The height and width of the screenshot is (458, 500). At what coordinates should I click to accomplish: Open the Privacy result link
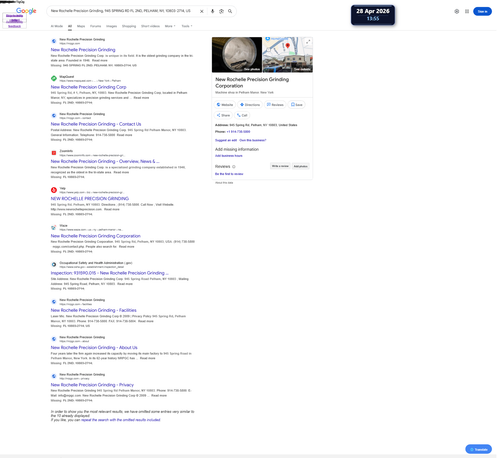(x=92, y=385)
